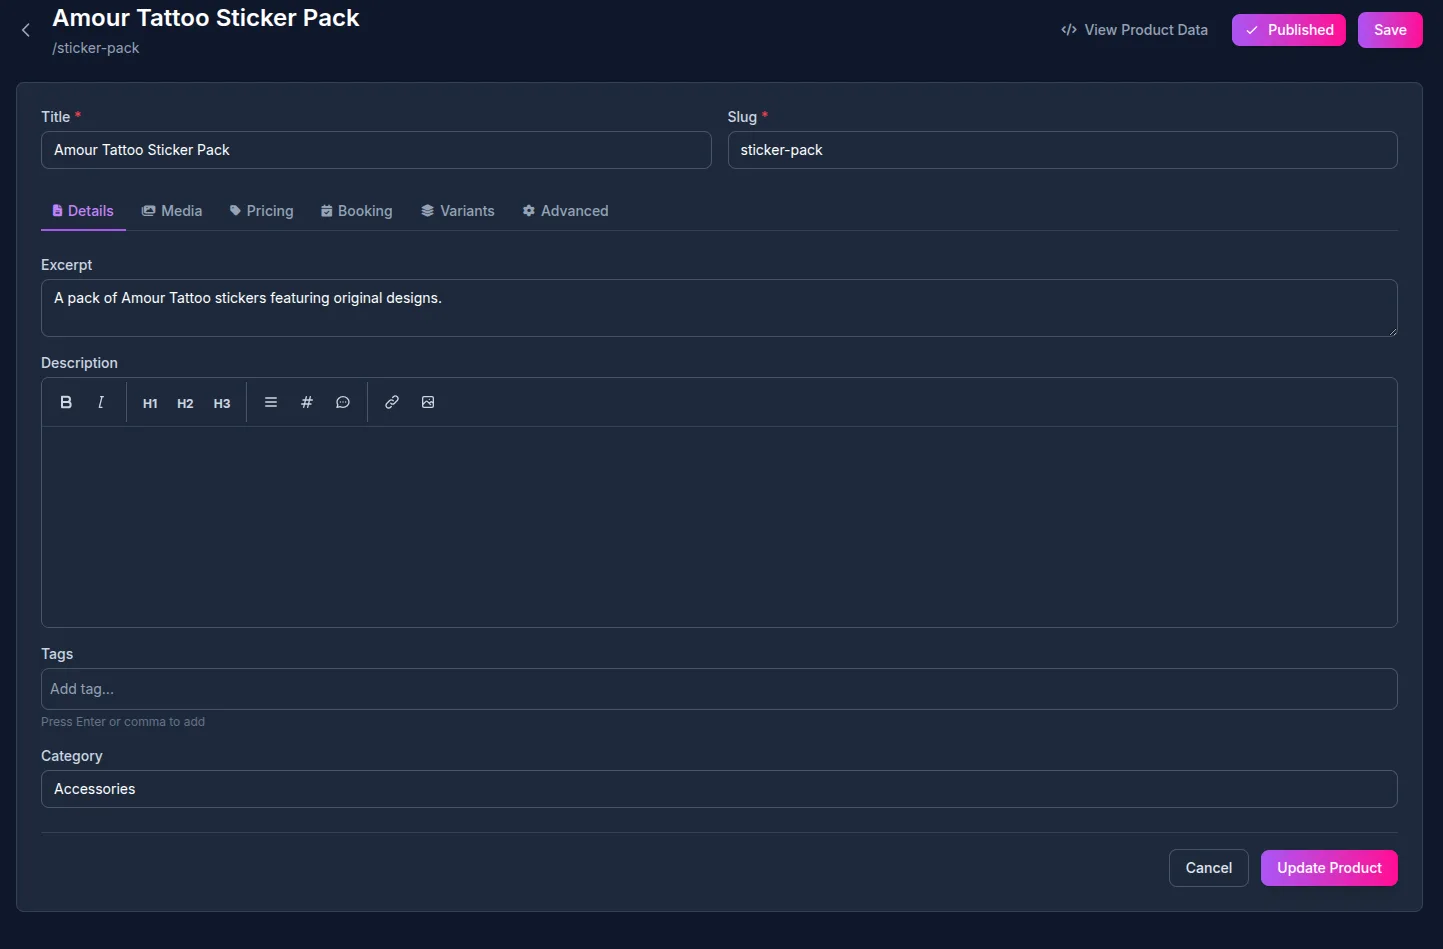Switch to the Media tab
The height and width of the screenshot is (949, 1443).
tap(172, 211)
